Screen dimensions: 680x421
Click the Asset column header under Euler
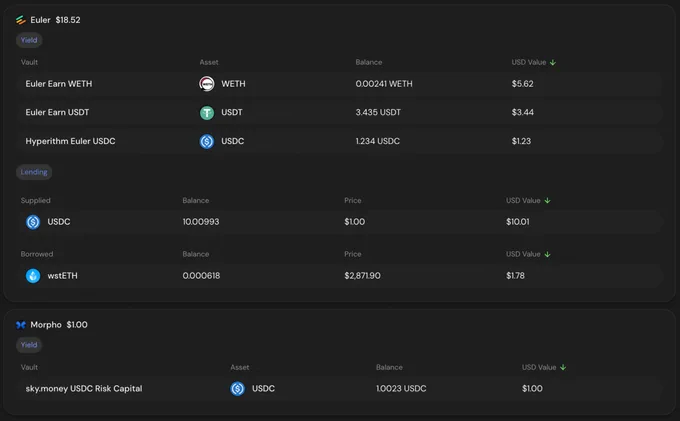[209, 62]
